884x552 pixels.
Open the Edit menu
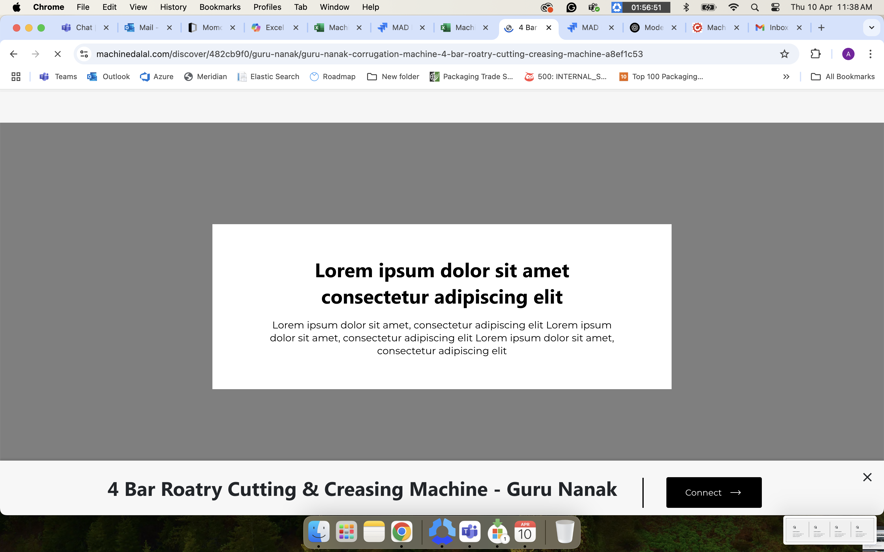coord(109,7)
